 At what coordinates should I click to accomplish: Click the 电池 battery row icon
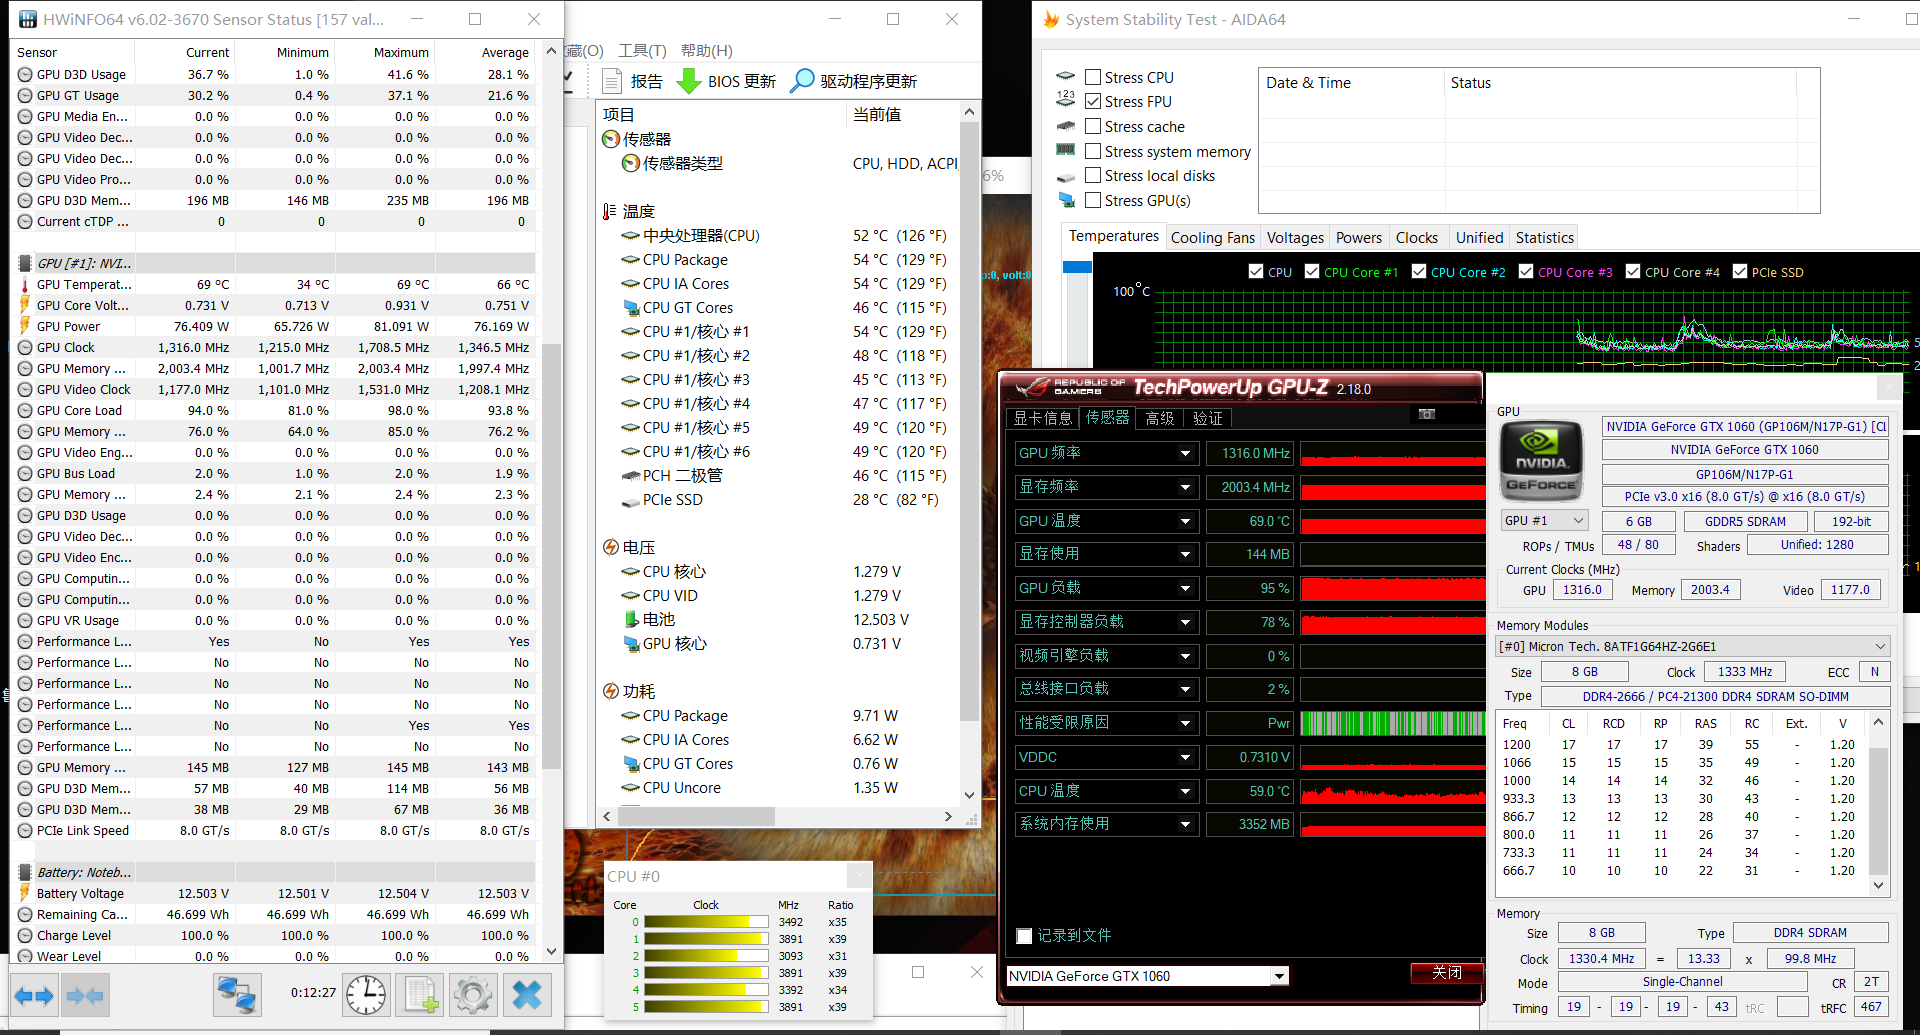630,619
